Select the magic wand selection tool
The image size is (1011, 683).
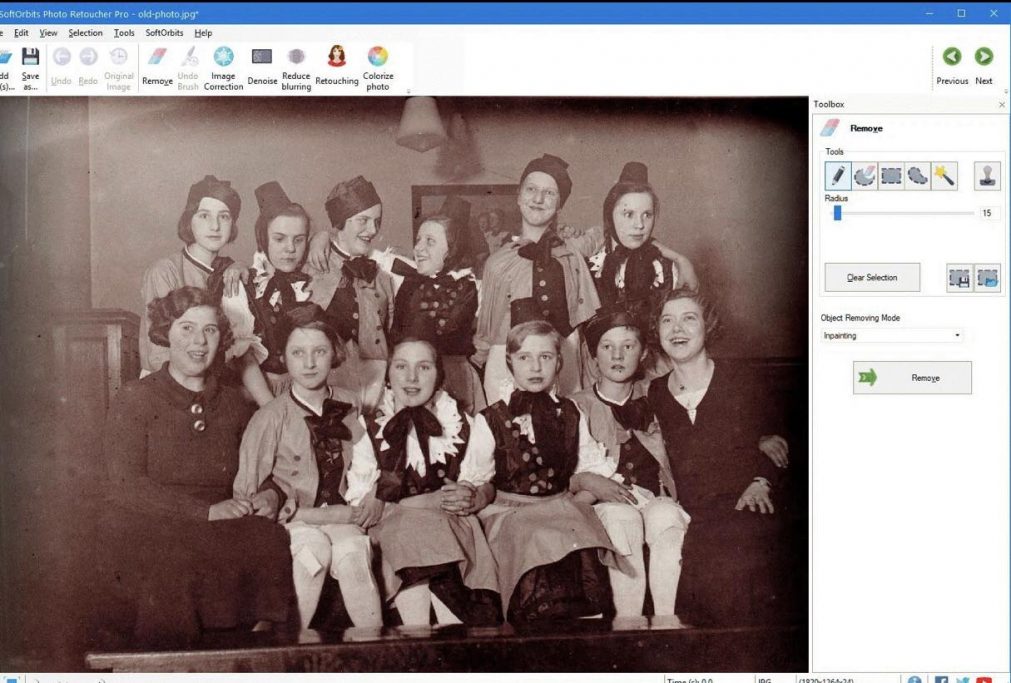pos(944,177)
